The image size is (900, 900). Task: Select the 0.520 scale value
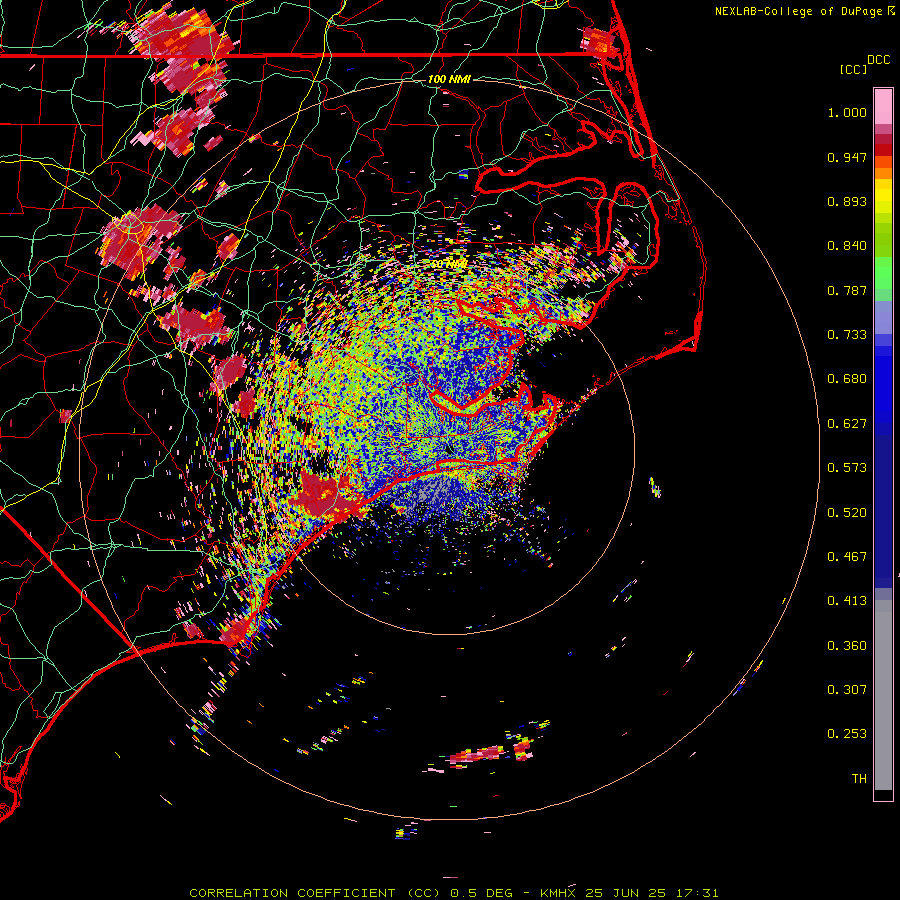(x=847, y=513)
